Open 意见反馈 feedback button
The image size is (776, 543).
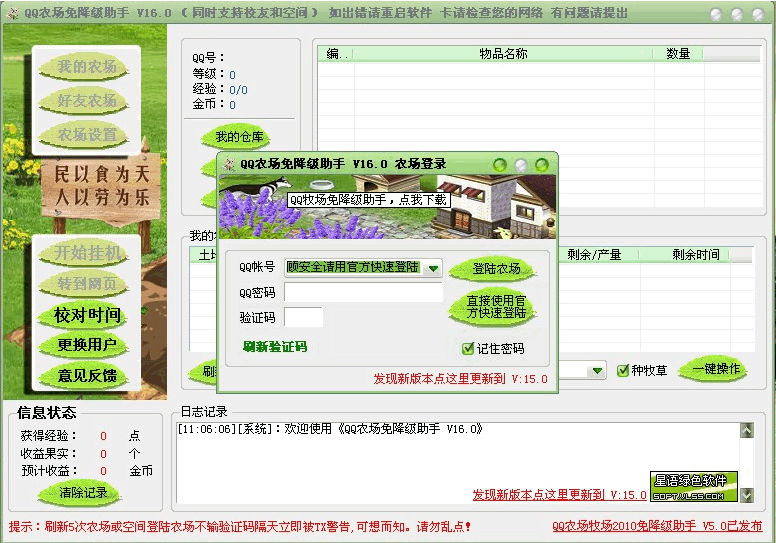point(85,376)
